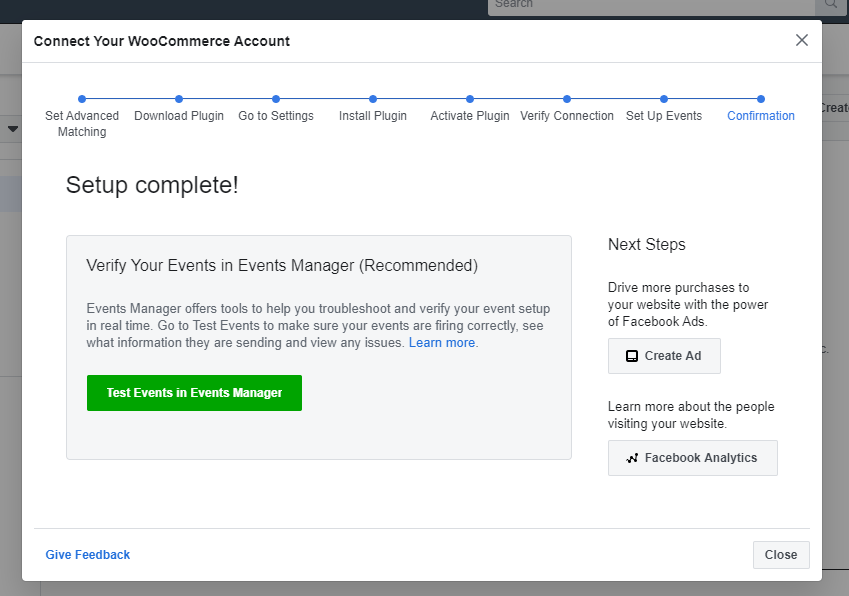Click the Give Feedback link
The height and width of the screenshot is (596, 849).
click(88, 555)
